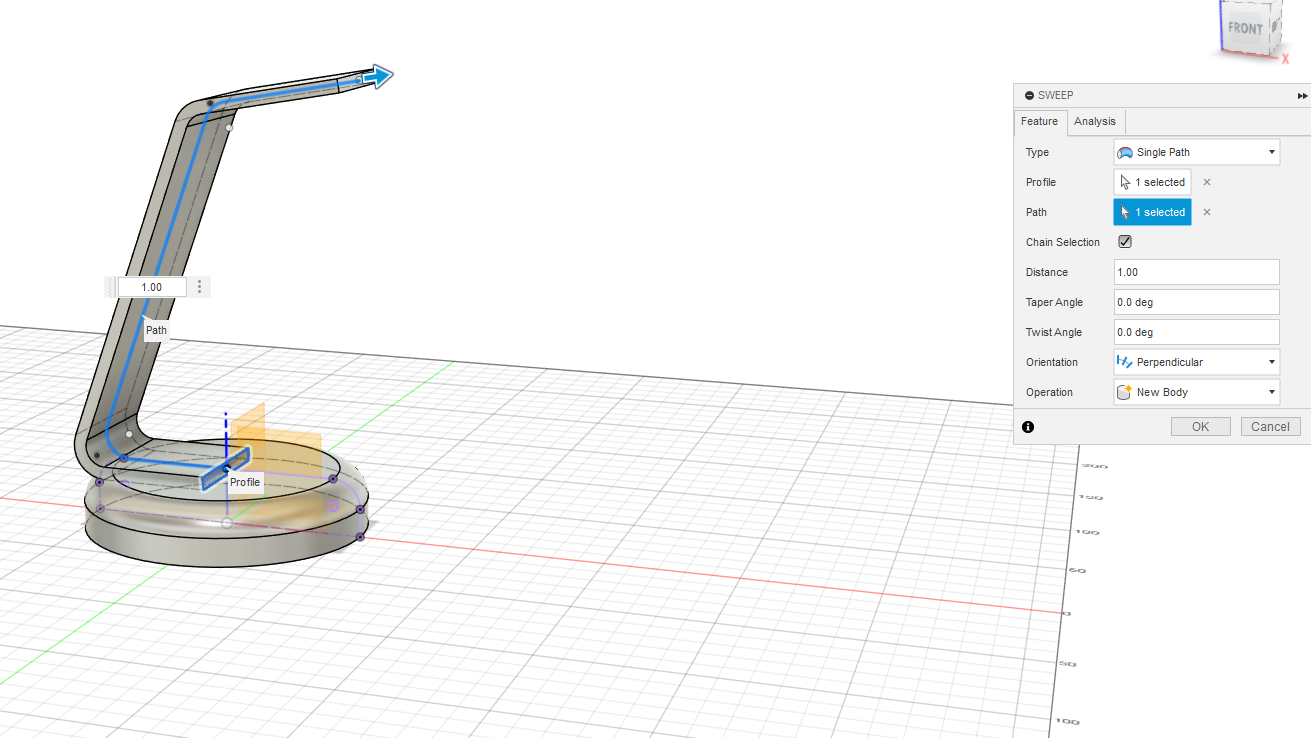Screen dimensions: 1311x738
Task: Collapse the SWEEP dialog using minus icon
Action: click(x=1029, y=95)
